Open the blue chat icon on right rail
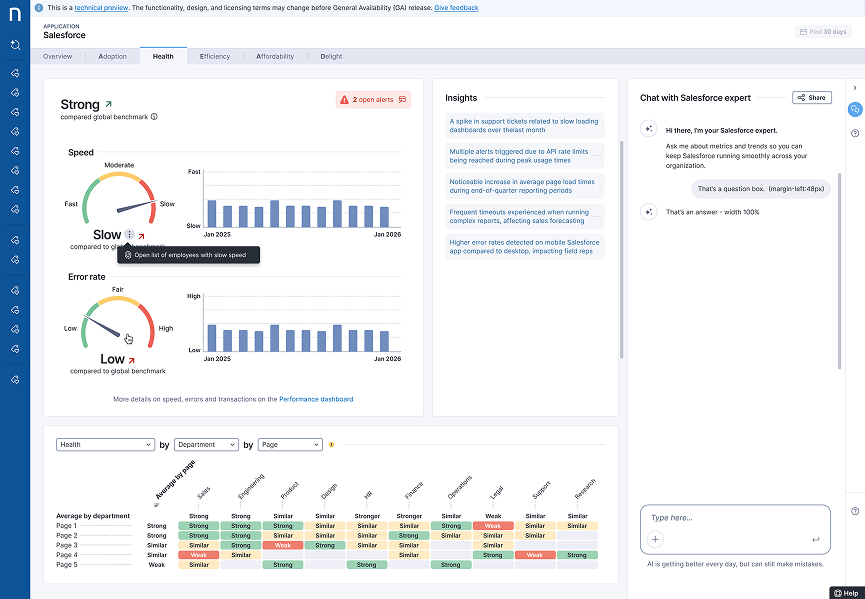This screenshot has height=599, width=865. (855, 109)
